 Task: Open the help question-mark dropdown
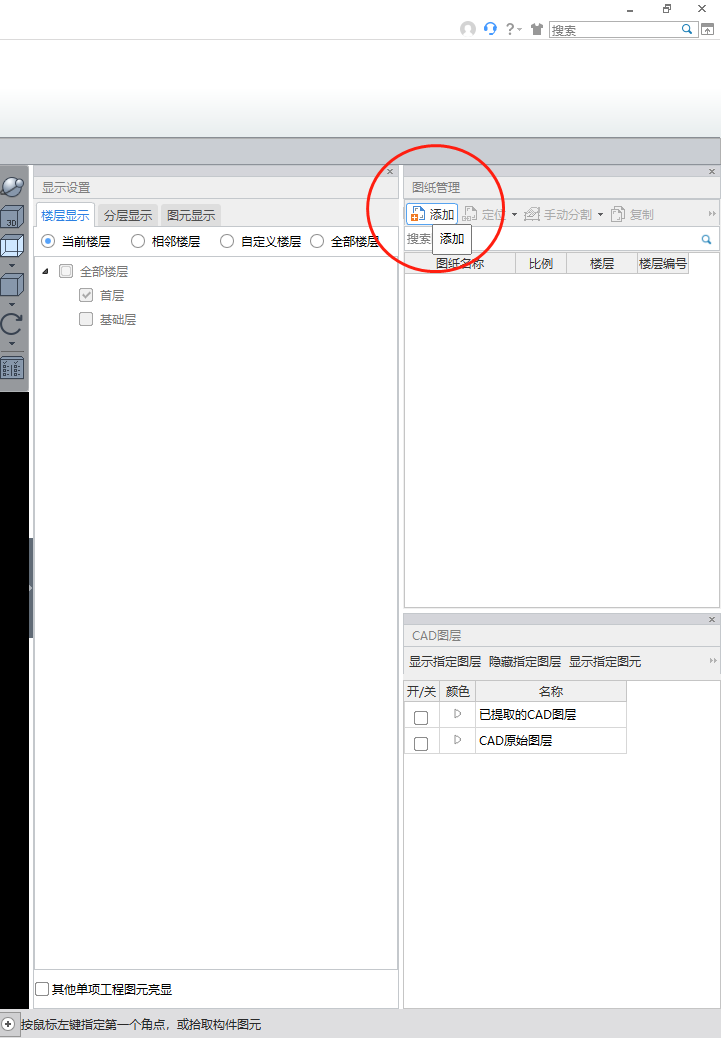click(x=514, y=29)
